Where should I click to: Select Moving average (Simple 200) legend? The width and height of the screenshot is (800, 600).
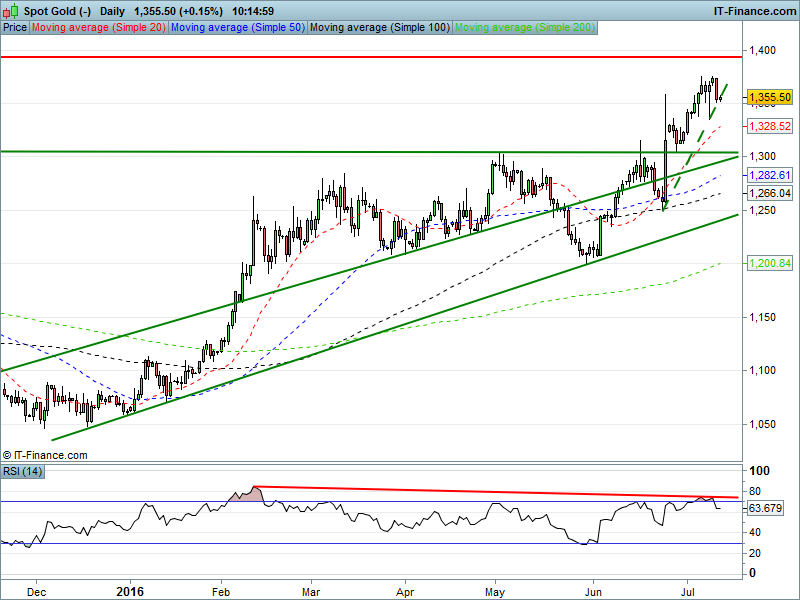tap(524, 28)
